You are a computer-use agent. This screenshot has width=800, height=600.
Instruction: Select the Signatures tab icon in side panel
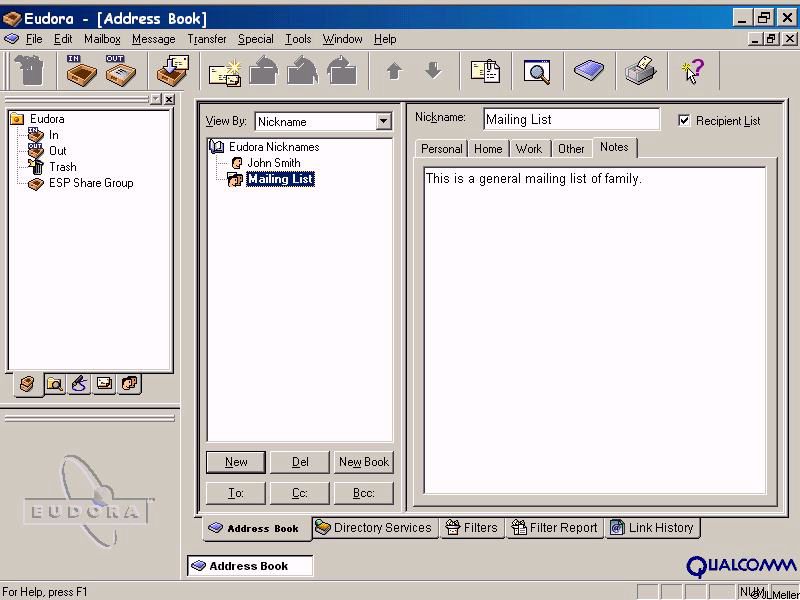79,384
